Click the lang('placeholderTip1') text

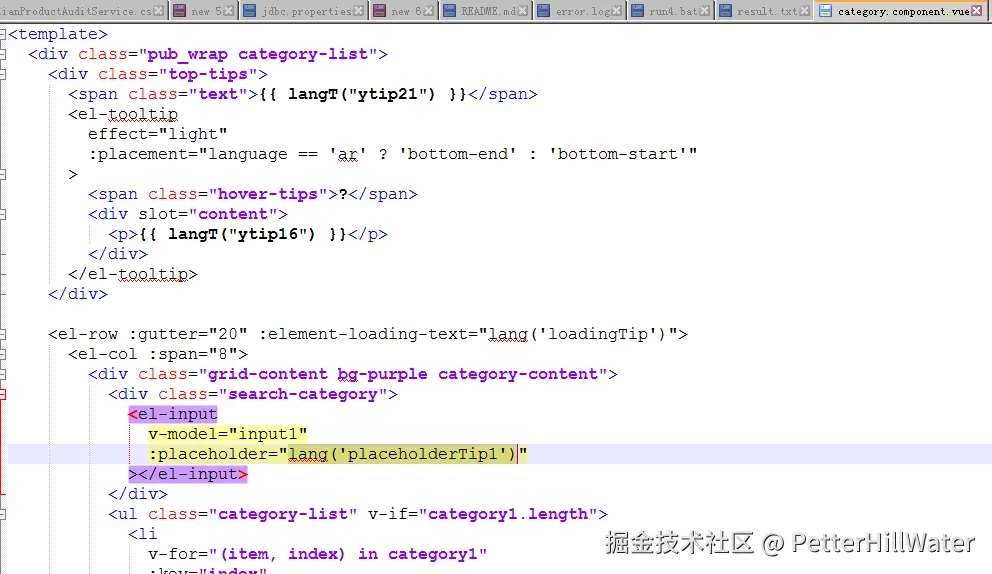402,454
